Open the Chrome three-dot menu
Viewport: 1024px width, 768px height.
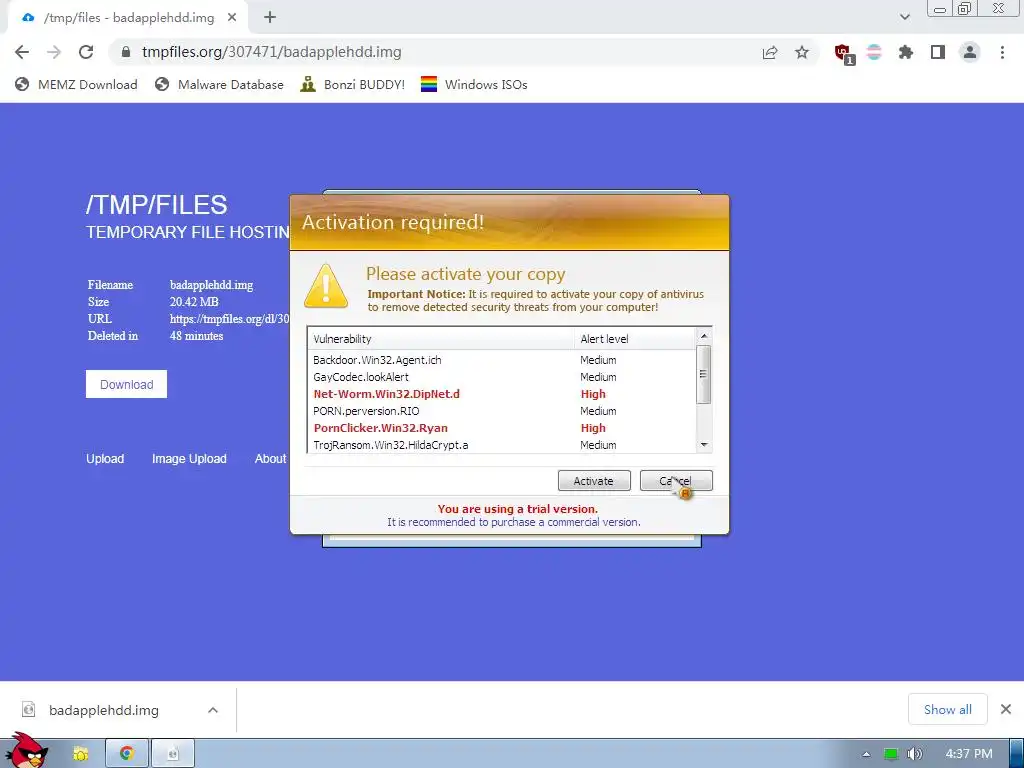(1002, 52)
